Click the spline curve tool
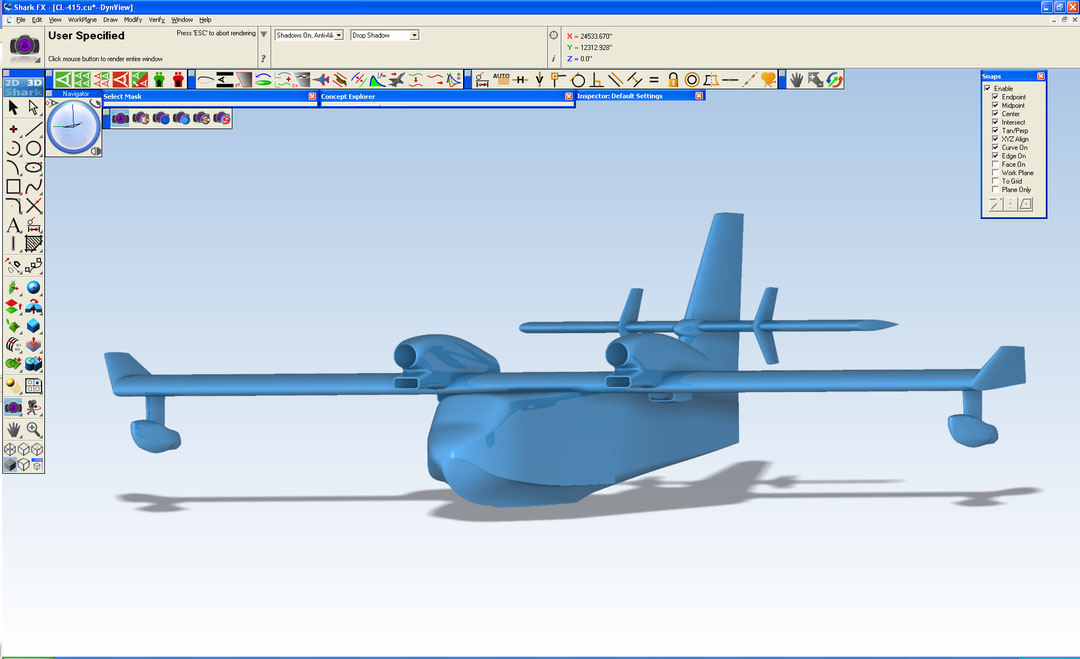Image resolution: width=1080 pixels, height=659 pixels. 34,187
